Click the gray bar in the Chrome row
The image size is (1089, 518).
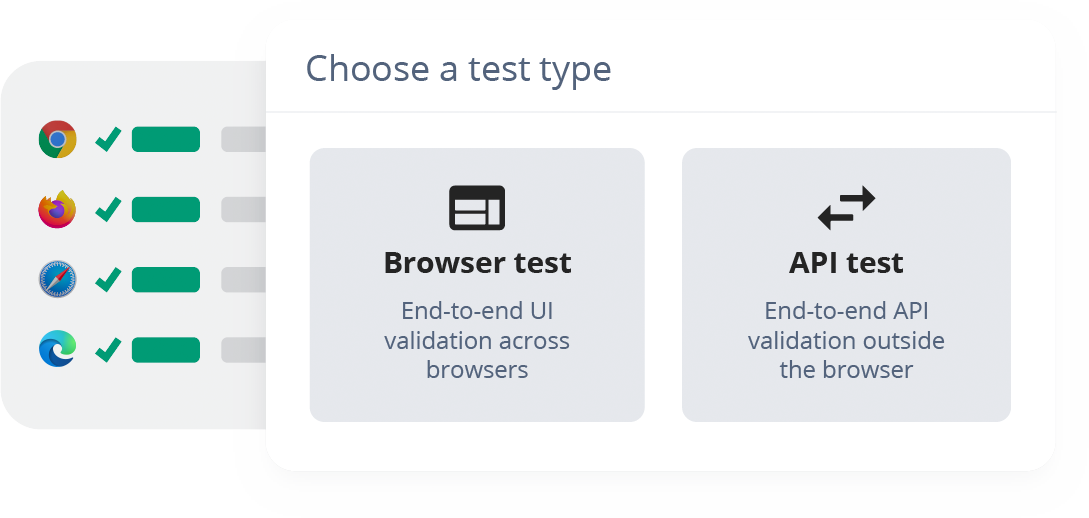pos(243,139)
